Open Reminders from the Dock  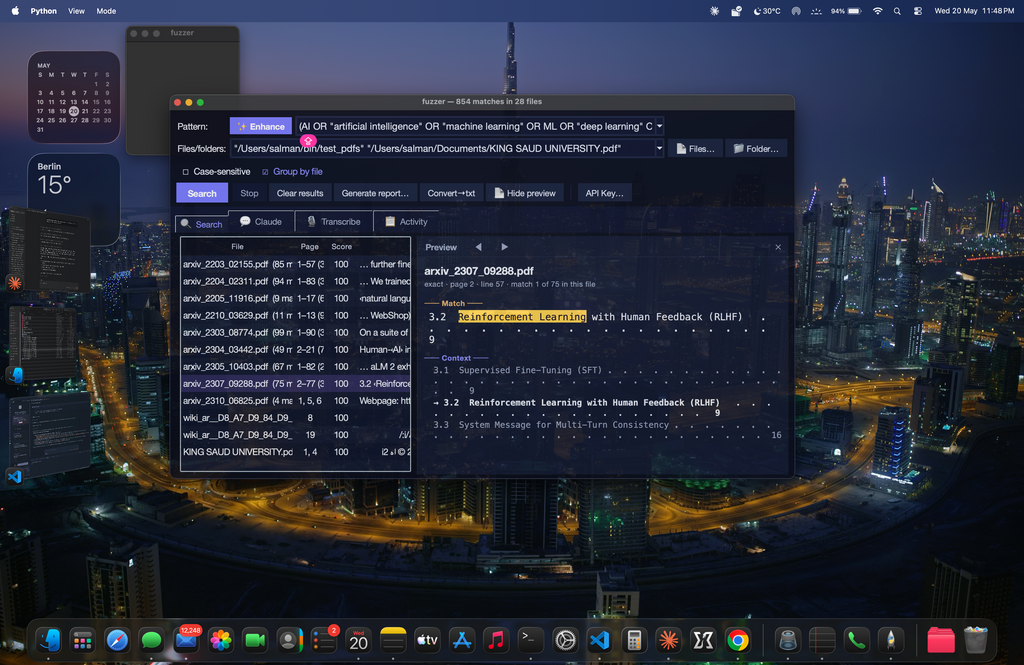coord(324,640)
